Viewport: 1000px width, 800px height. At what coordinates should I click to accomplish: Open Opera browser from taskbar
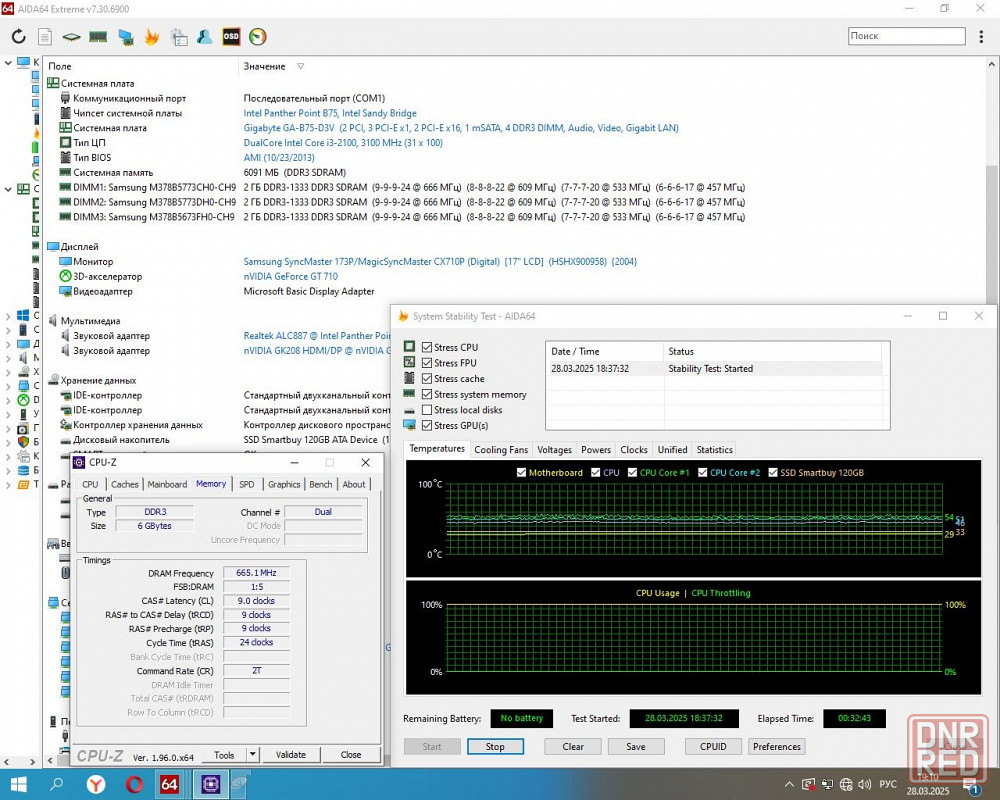click(x=134, y=784)
